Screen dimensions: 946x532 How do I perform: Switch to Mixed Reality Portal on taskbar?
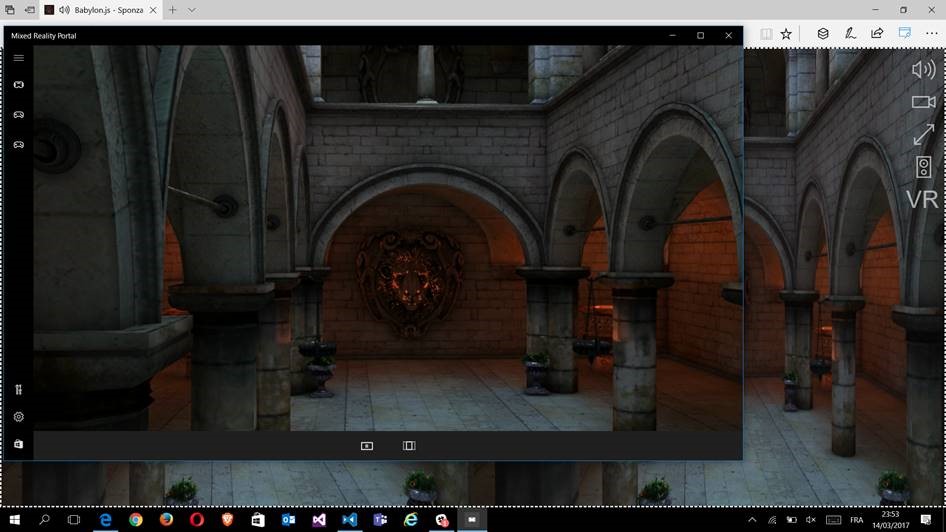[x=472, y=520]
